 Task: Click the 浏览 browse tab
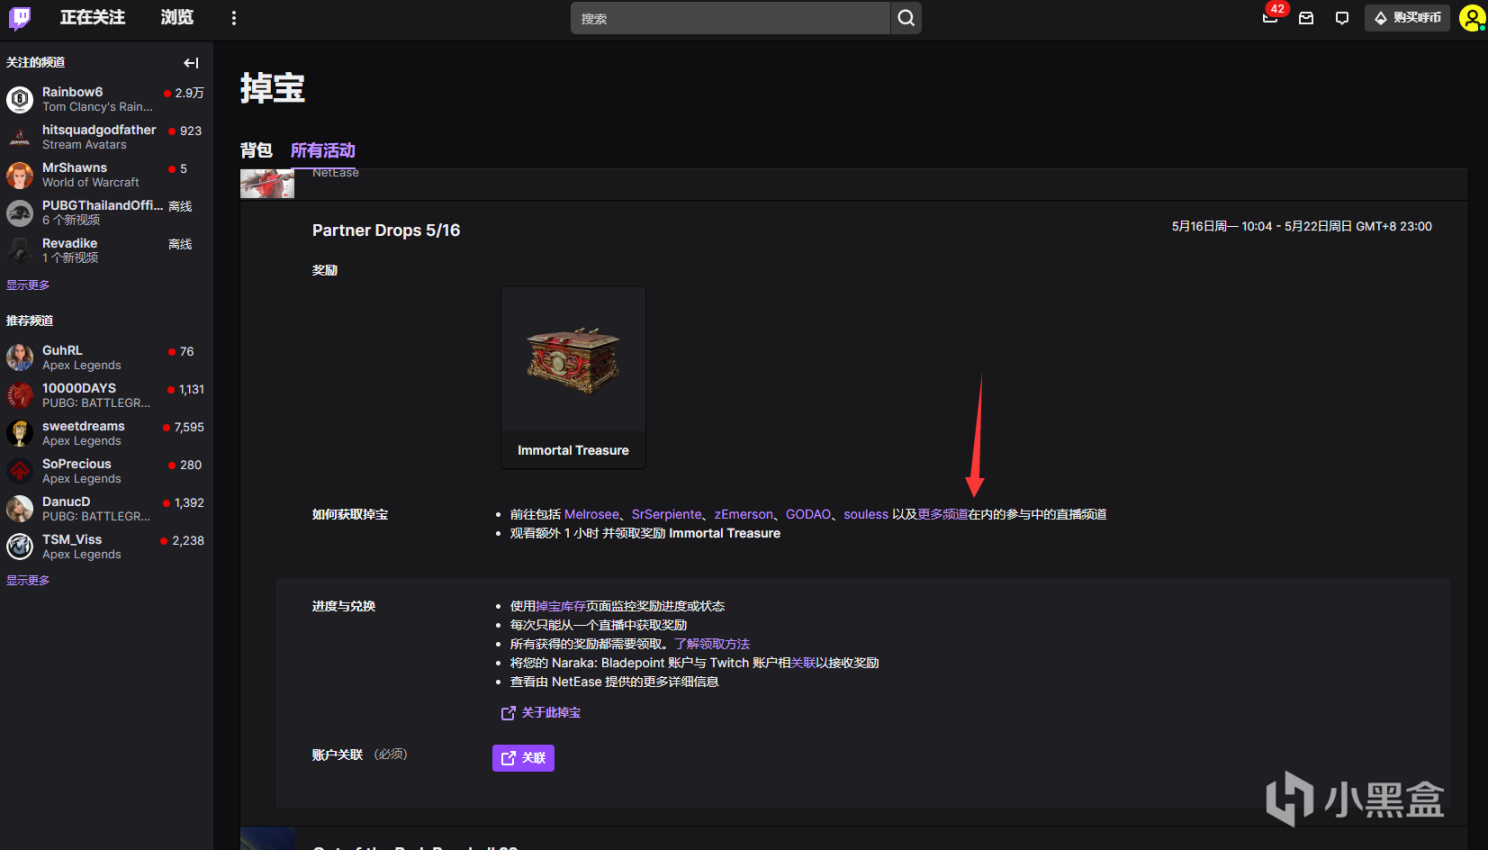point(177,18)
